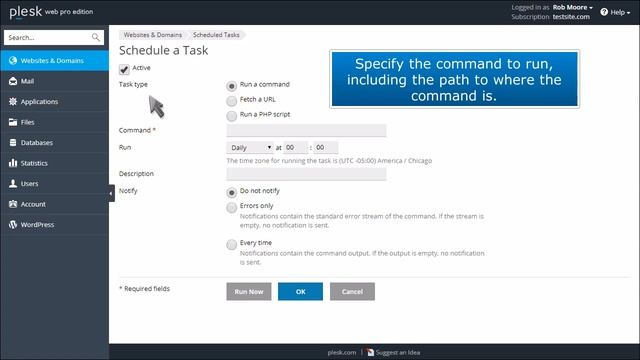Click the hour field in Run time
Viewport: 640px width, 360px height.
coord(296,147)
